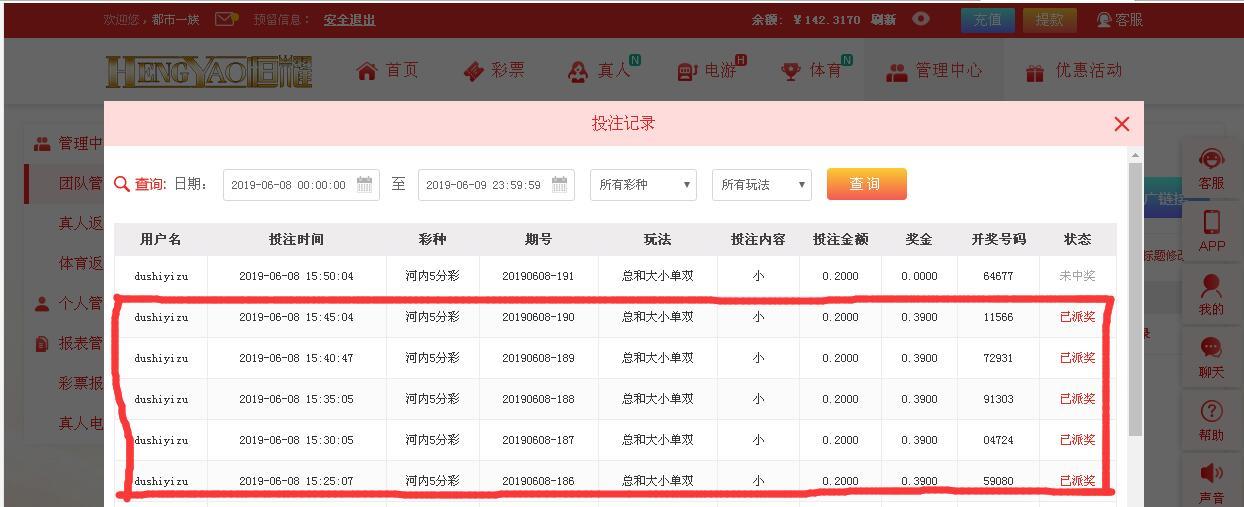This screenshot has width=1244, height=507.
Task: Open the 真人 live casino menu
Action: [603, 71]
